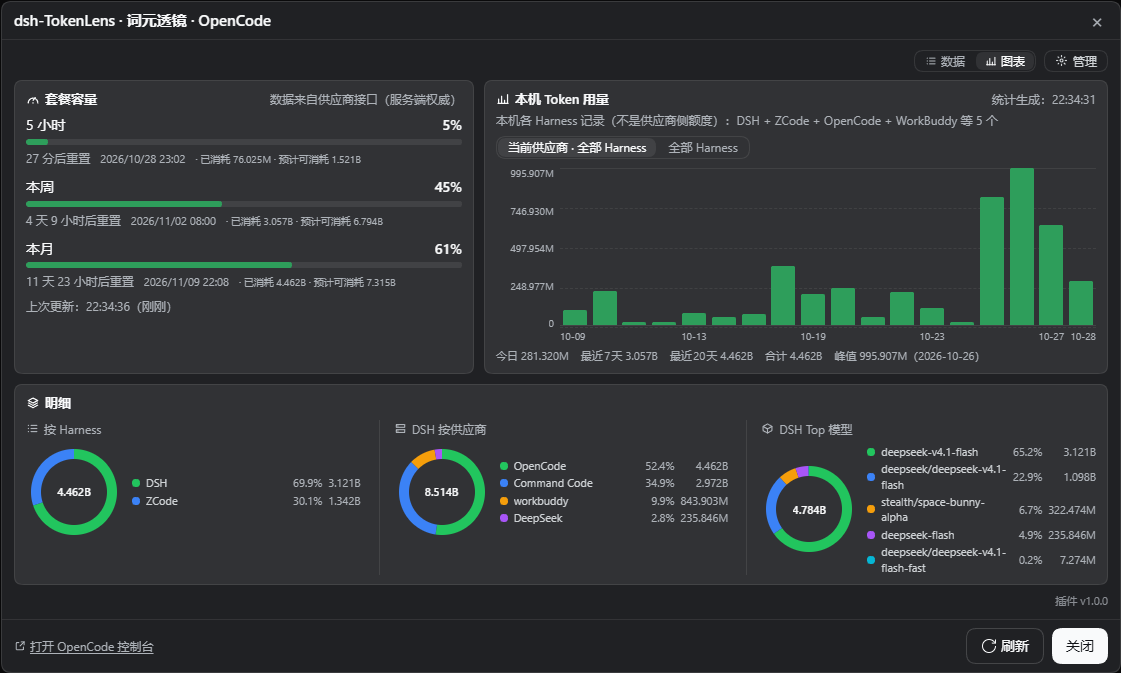Click the gear icon in 管理
This screenshot has height=673, width=1121.
(1061, 61)
